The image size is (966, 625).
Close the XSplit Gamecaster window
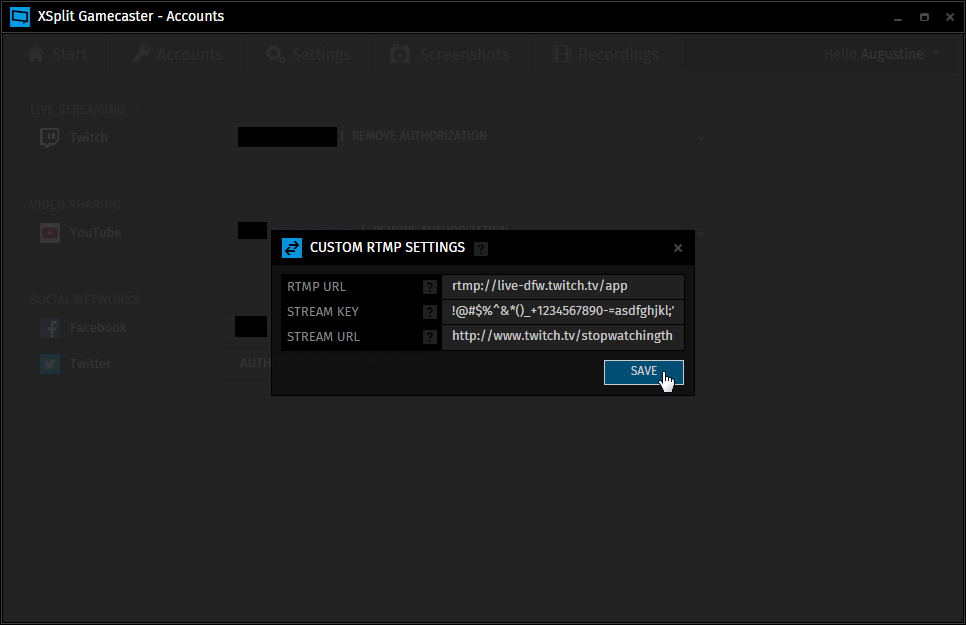950,17
